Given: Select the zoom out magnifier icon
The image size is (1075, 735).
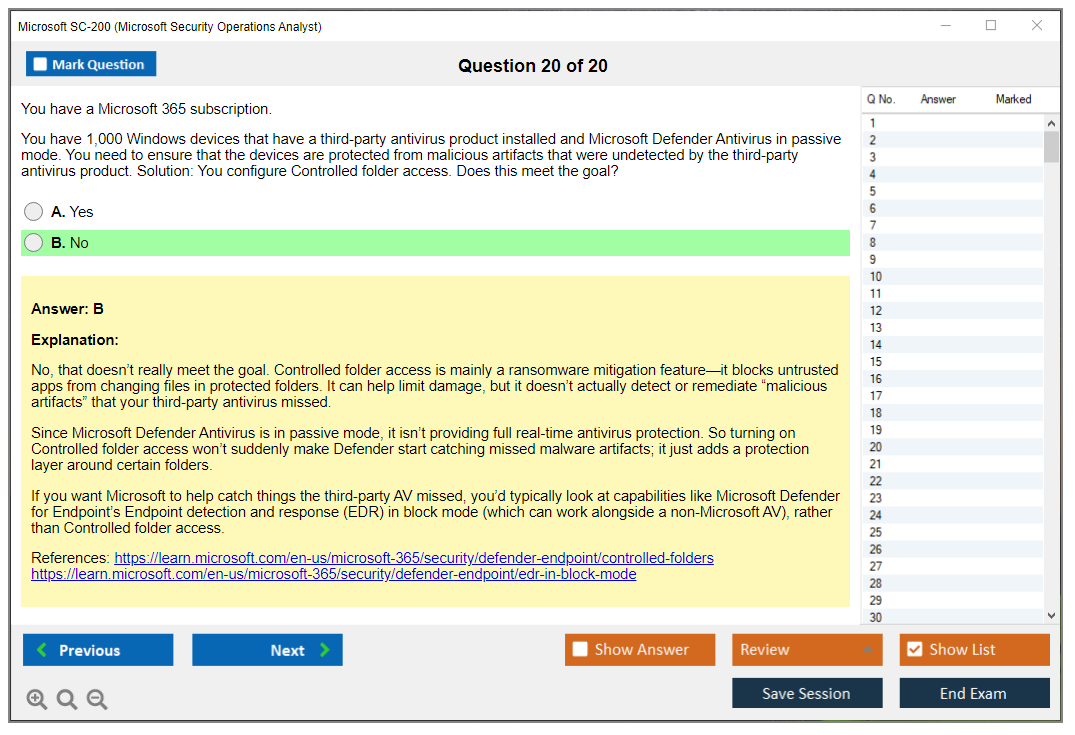Looking at the screenshot, I should pos(97,699).
